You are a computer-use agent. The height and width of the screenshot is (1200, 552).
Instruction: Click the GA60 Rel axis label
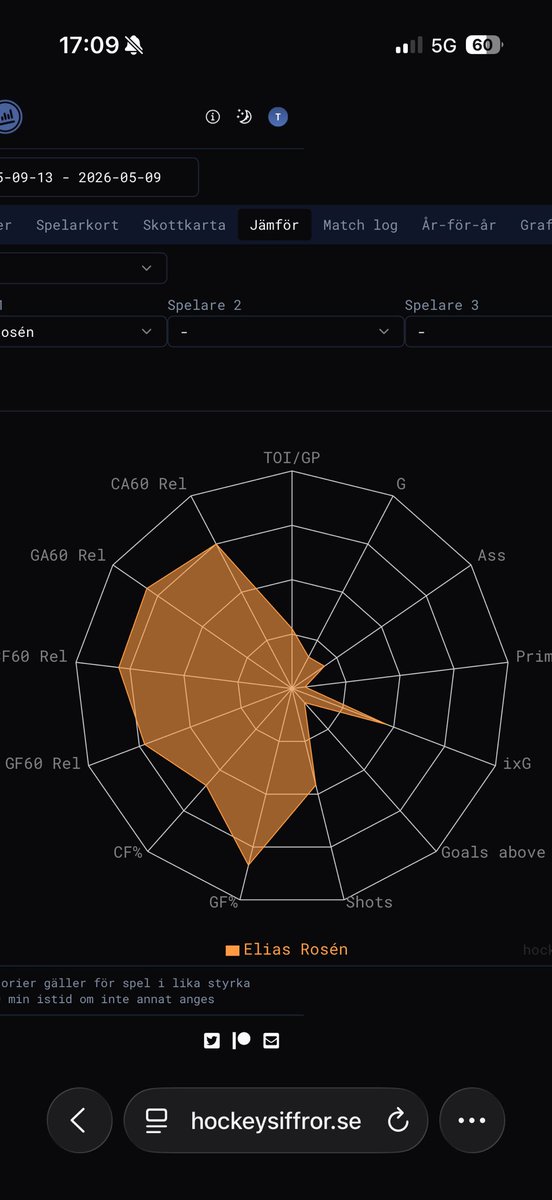(x=68, y=555)
